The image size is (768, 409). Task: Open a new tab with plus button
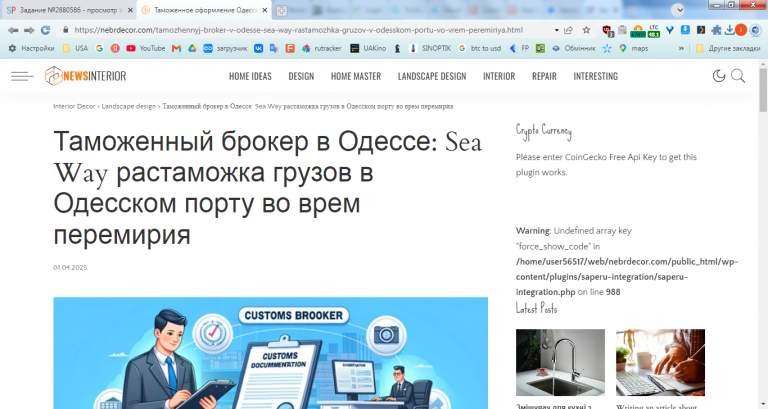tap(281, 10)
